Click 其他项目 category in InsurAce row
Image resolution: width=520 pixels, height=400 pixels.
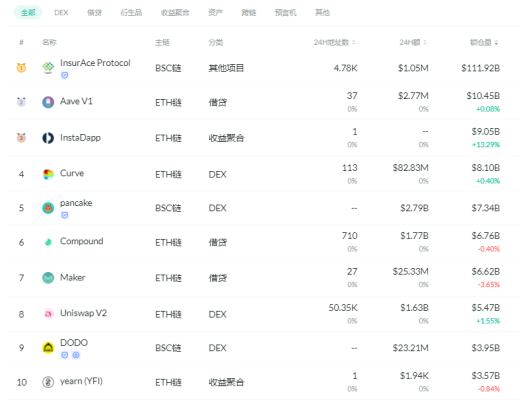[226, 68]
